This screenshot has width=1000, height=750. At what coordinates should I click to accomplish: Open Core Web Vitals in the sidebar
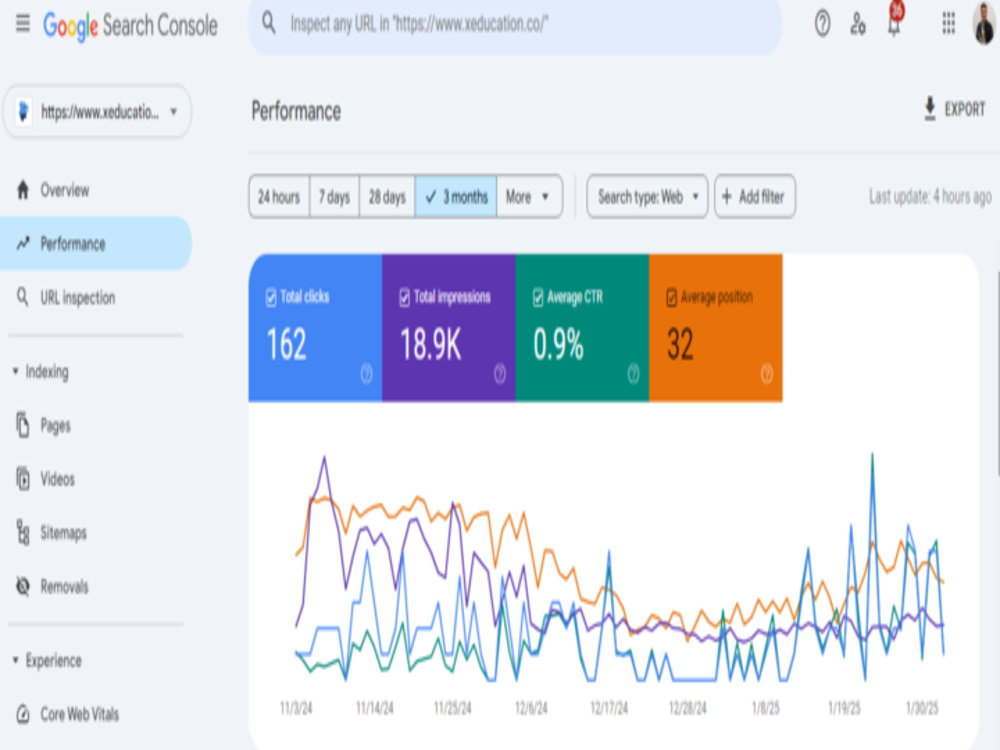coord(96,714)
